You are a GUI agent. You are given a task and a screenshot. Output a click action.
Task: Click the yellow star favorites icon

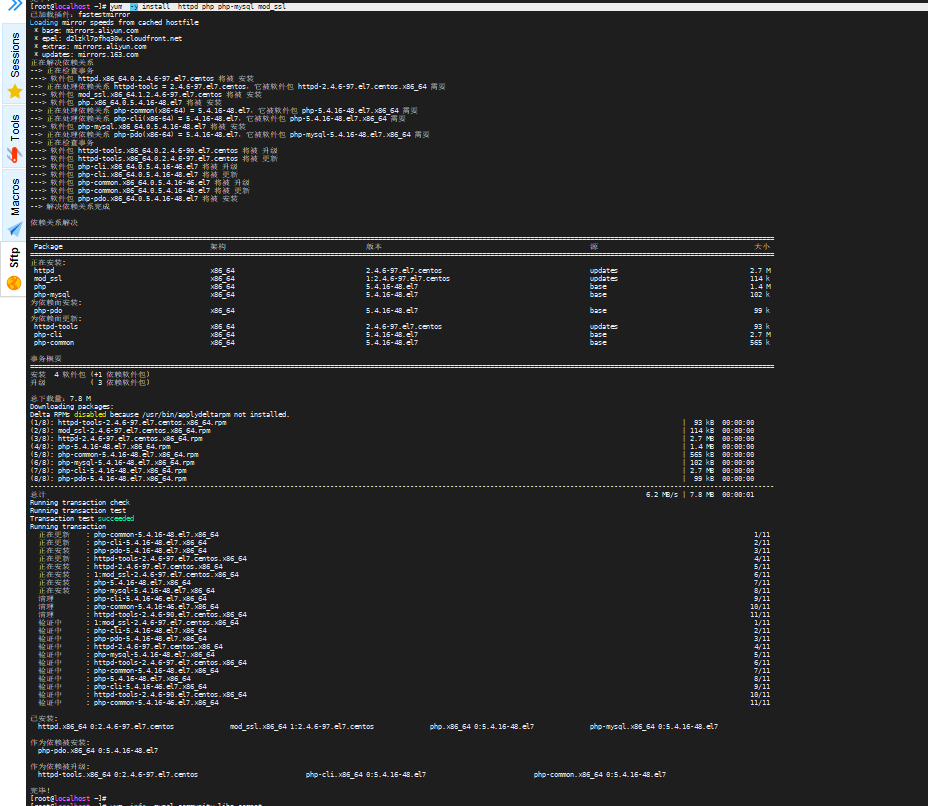point(15,92)
